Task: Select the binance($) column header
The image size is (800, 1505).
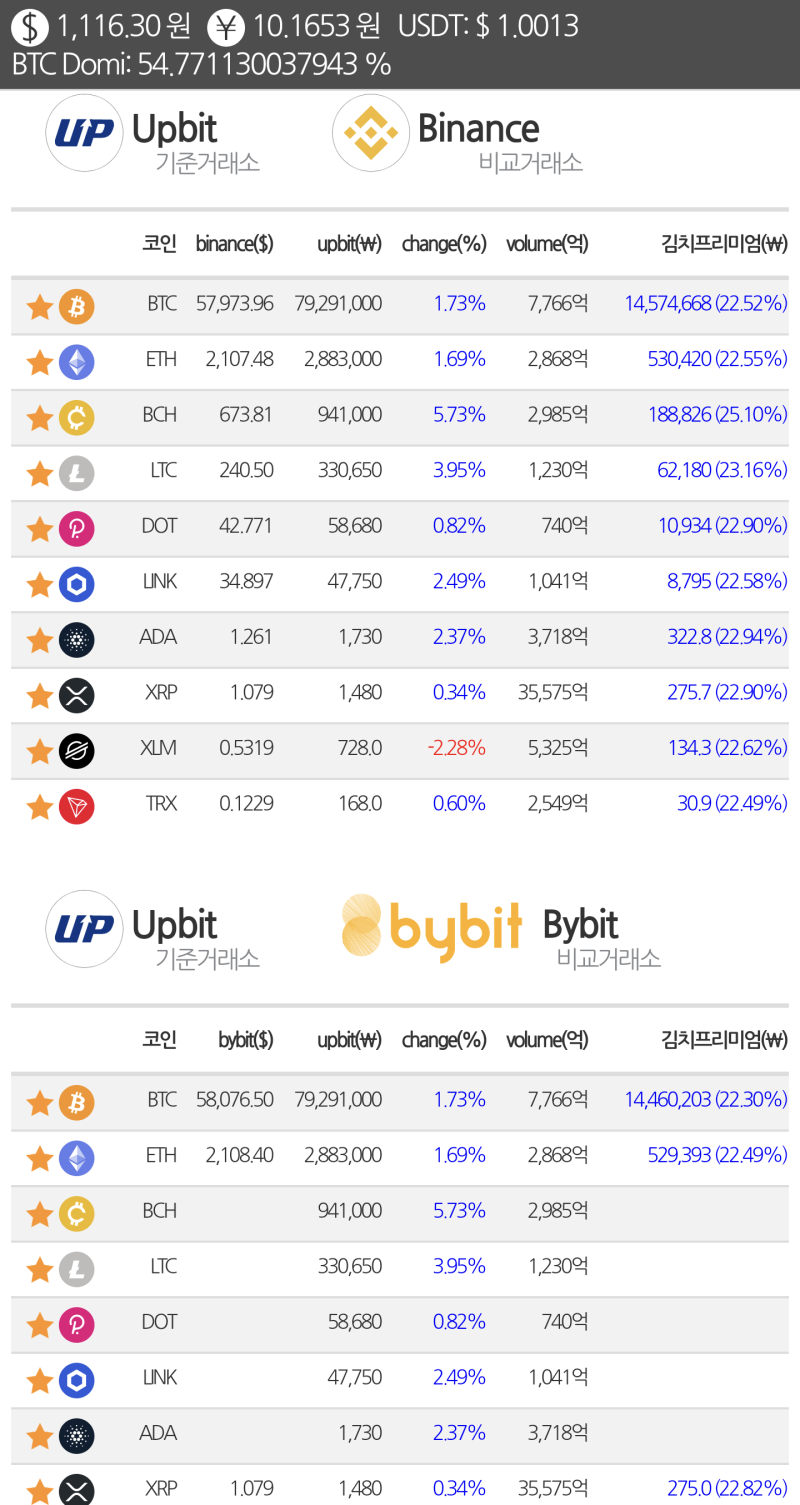Action: pos(234,244)
